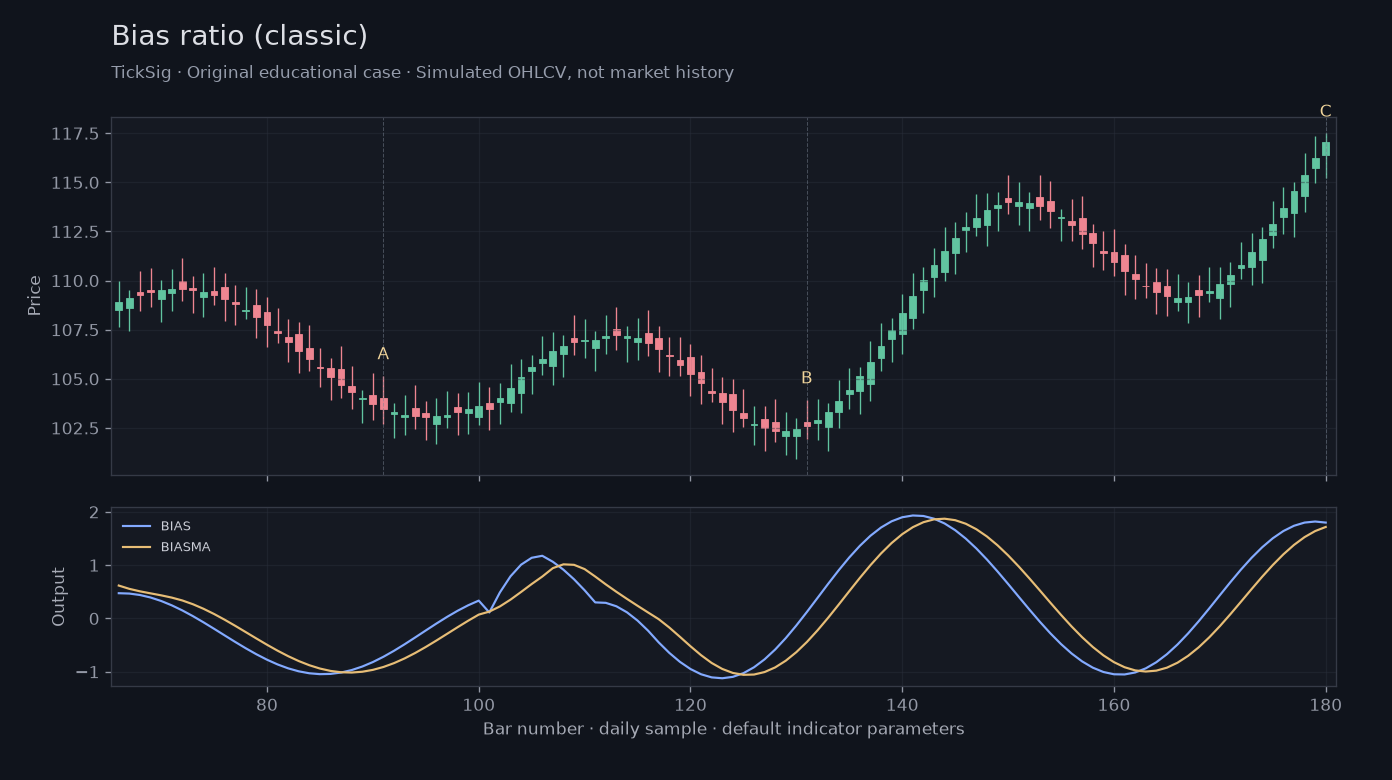
Task: Click x-axis tick label 120
Action: 690,703
